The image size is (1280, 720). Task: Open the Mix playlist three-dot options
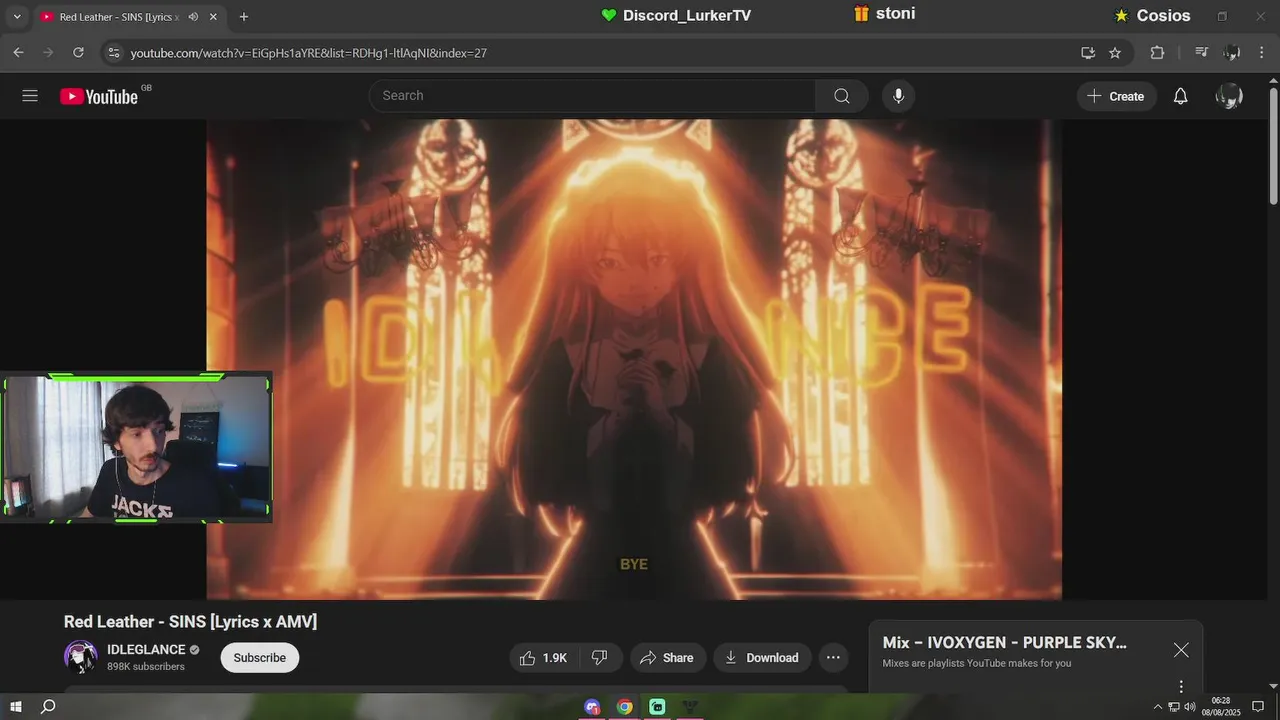click(1181, 686)
